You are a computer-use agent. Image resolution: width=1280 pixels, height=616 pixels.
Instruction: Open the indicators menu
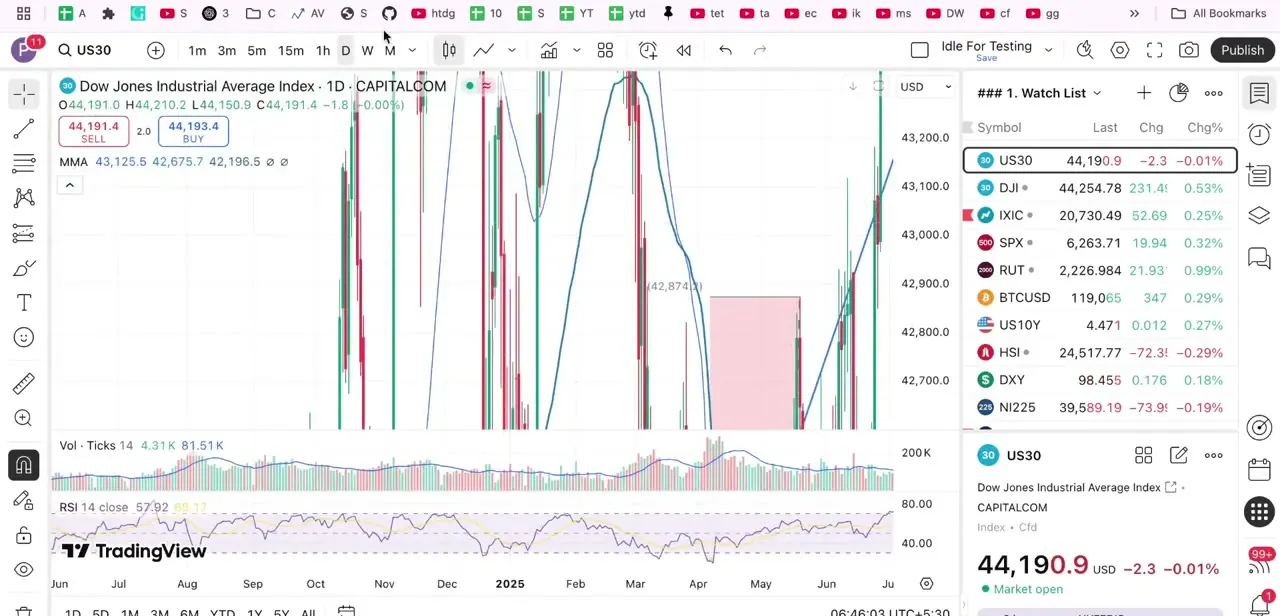(549, 50)
